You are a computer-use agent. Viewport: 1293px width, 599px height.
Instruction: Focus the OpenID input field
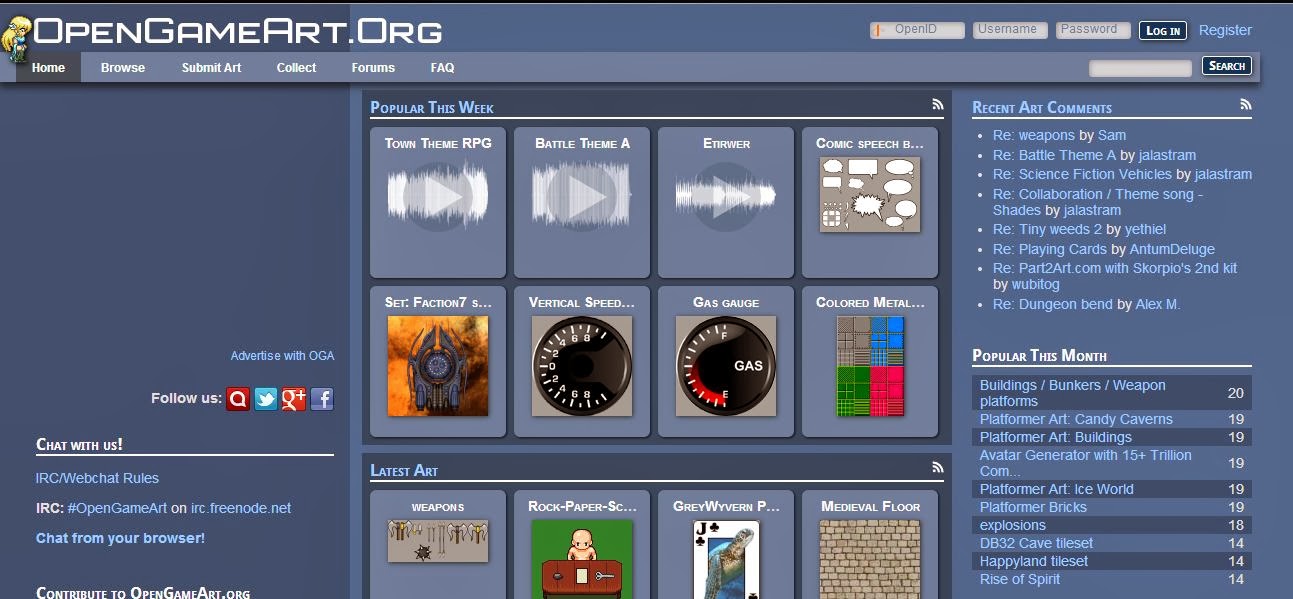click(x=917, y=30)
